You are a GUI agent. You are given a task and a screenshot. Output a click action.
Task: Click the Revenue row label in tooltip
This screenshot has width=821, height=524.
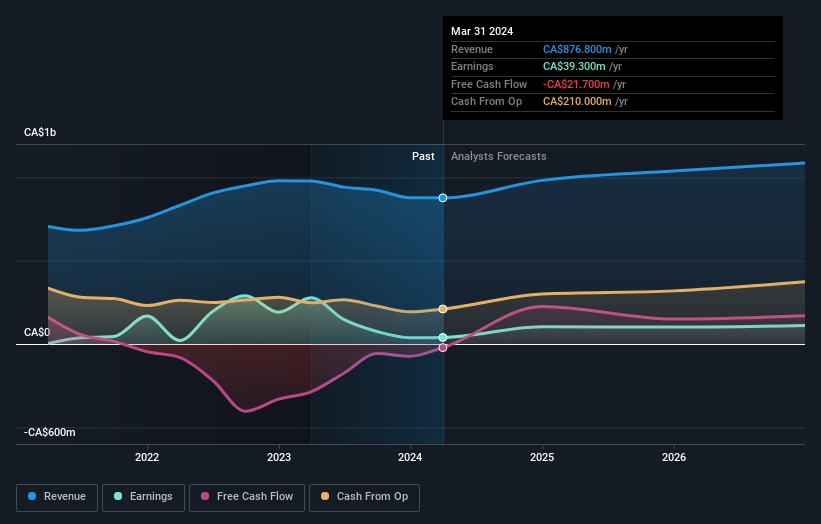[x=472, y=49]
